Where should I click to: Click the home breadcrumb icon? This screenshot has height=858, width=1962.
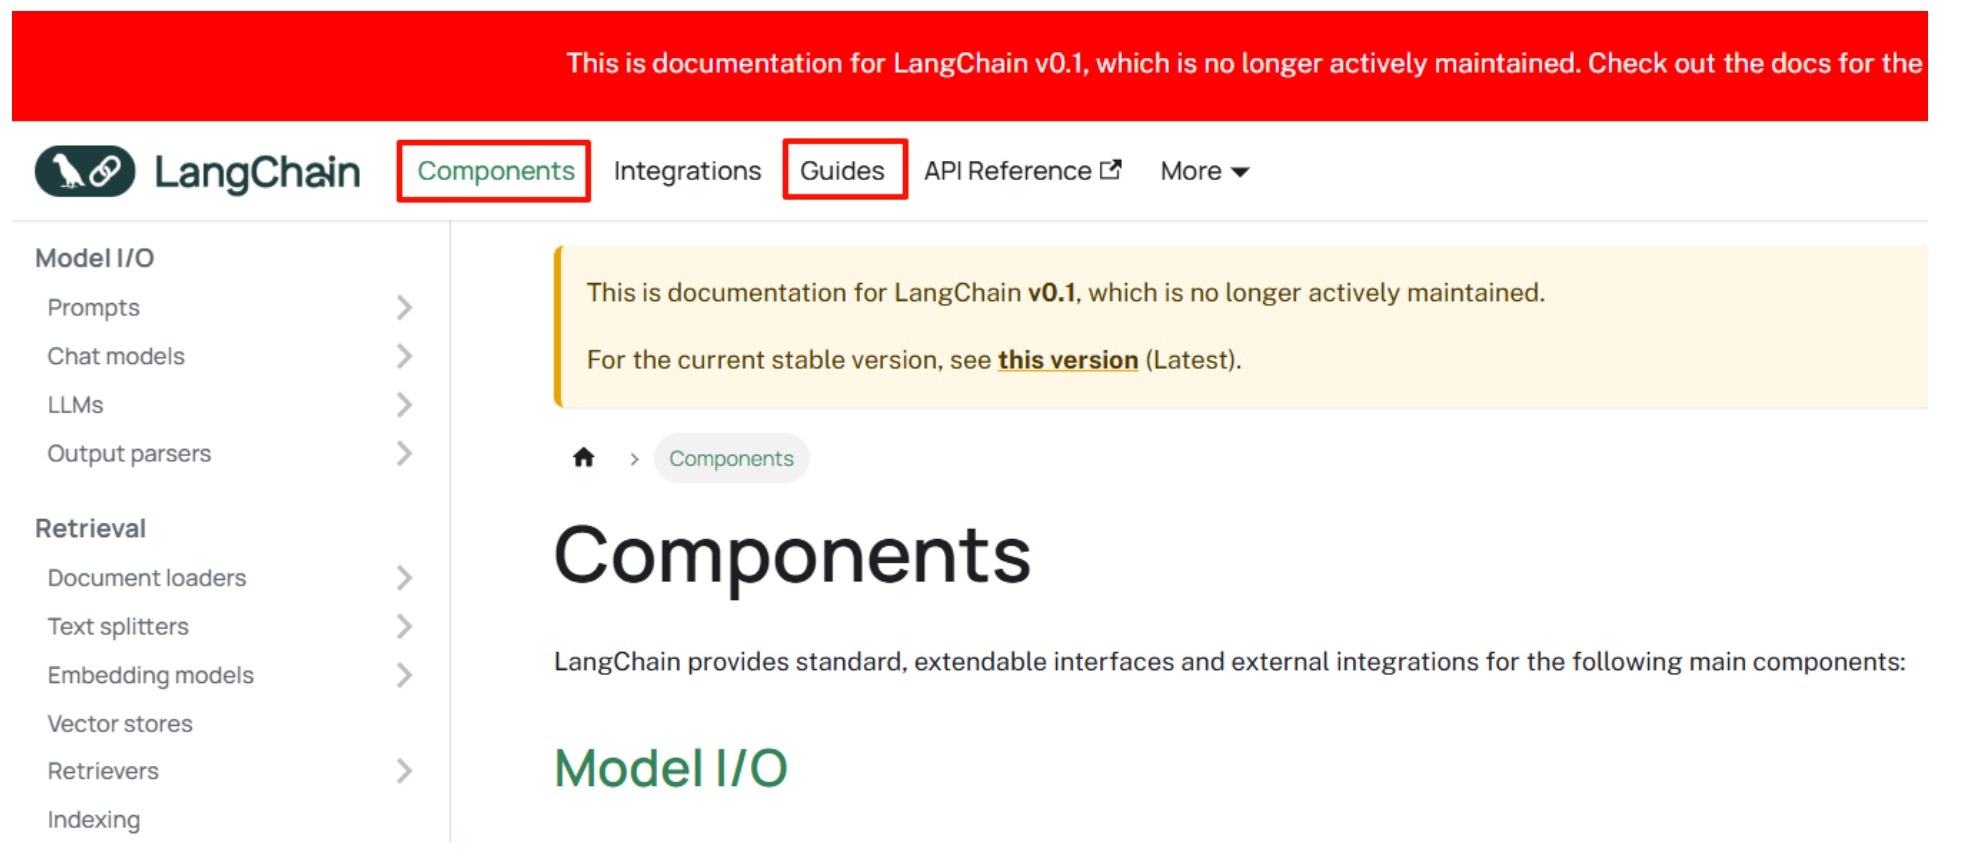584,458
